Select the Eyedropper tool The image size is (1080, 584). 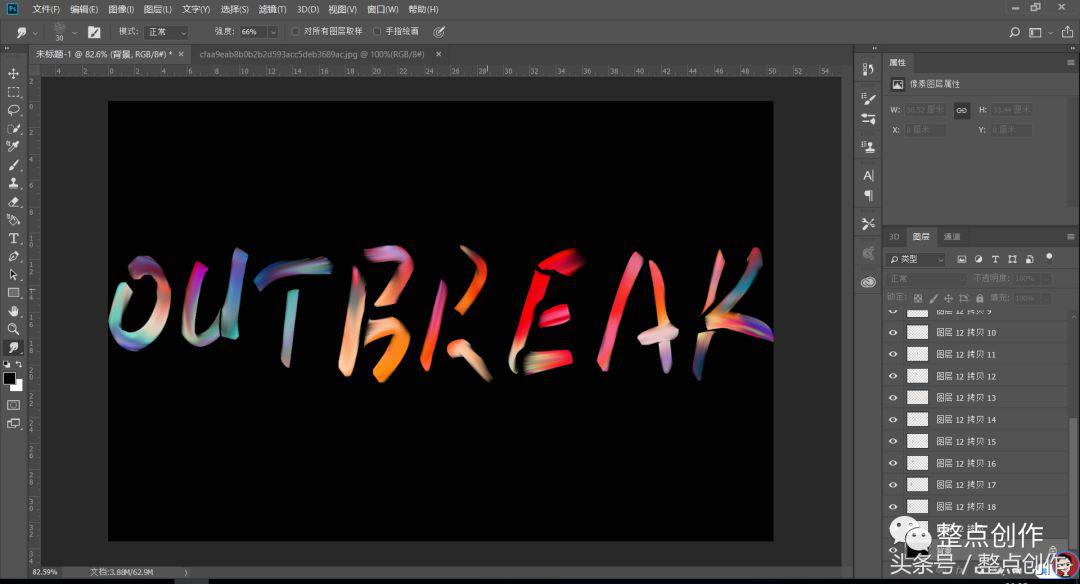pyautogui.click(x=13, y=147)
